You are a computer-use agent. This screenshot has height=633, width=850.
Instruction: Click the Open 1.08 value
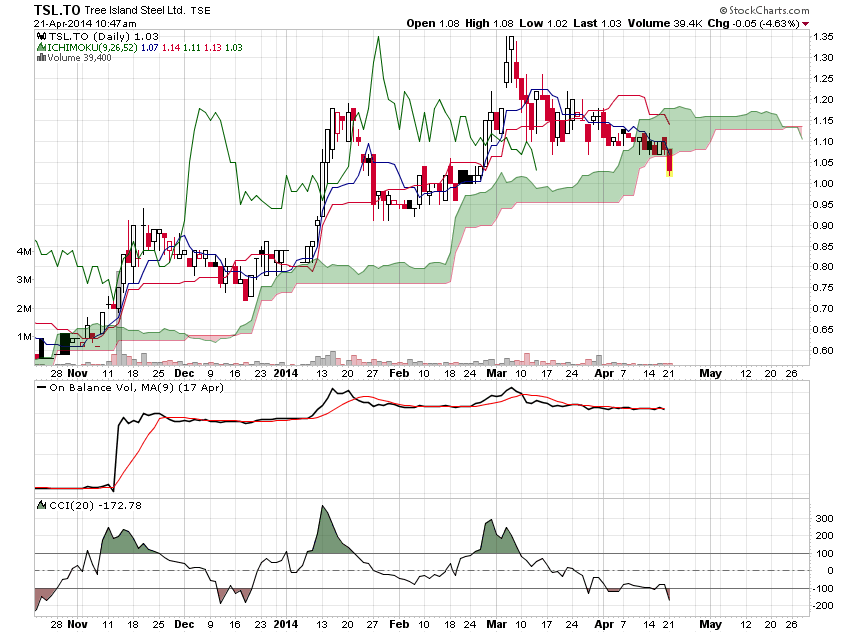pos(433,23)
